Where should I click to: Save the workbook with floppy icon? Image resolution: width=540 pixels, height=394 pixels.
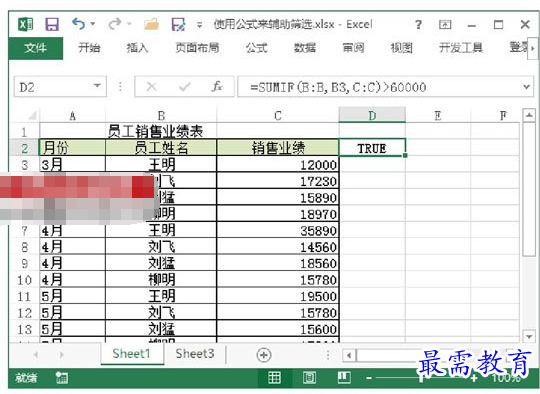click(x=52, y=24)
